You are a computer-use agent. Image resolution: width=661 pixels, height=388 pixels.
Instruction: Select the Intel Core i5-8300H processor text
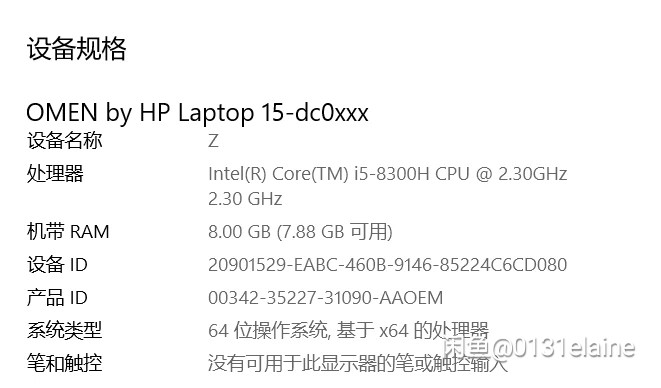pyautogui.click(x=387, y=174)
